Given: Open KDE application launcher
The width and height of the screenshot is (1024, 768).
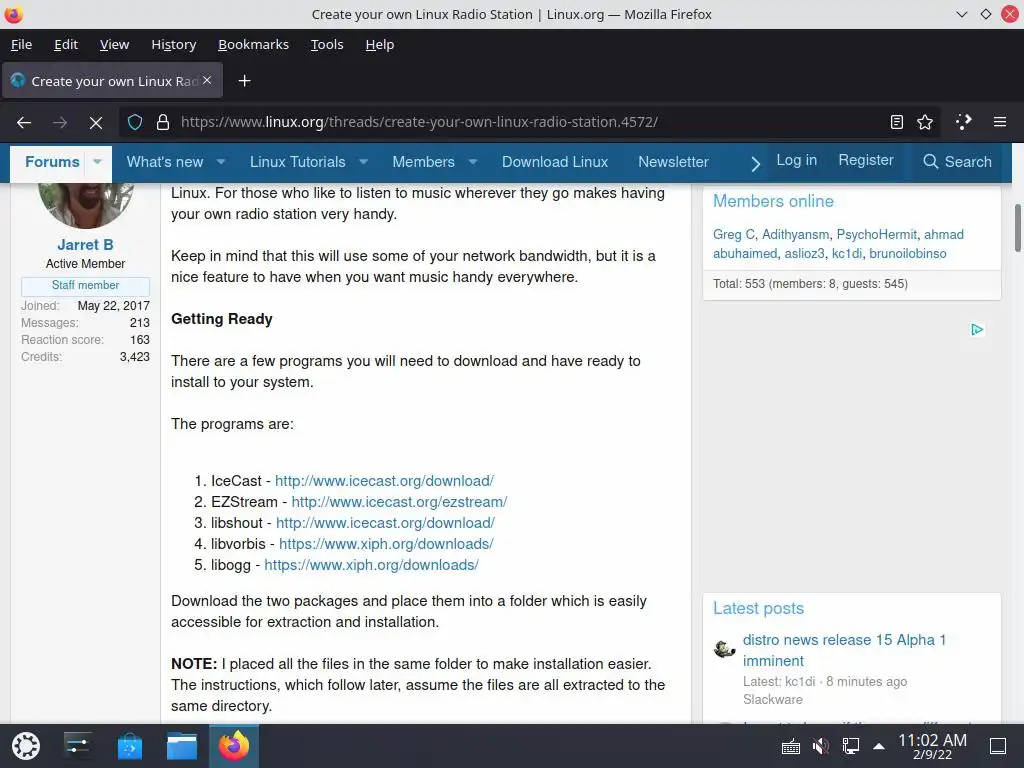Looking at the screenshot, I should tap(26, 746).
